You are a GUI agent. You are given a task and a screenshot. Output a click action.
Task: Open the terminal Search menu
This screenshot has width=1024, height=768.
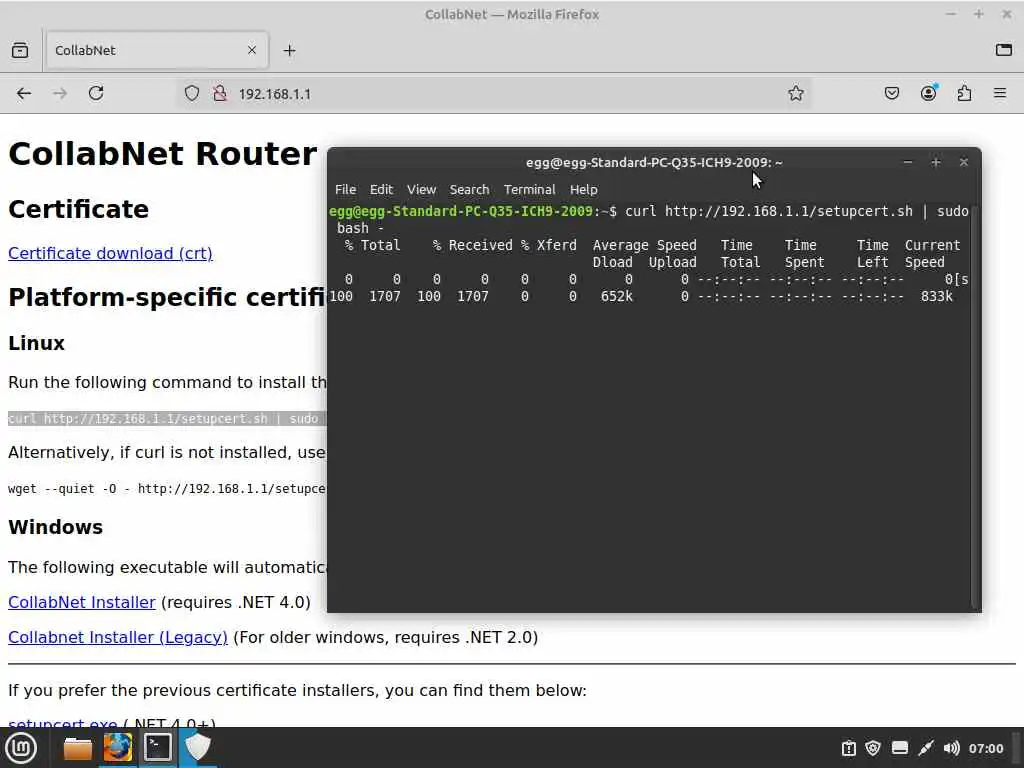[x=469, y=189]
